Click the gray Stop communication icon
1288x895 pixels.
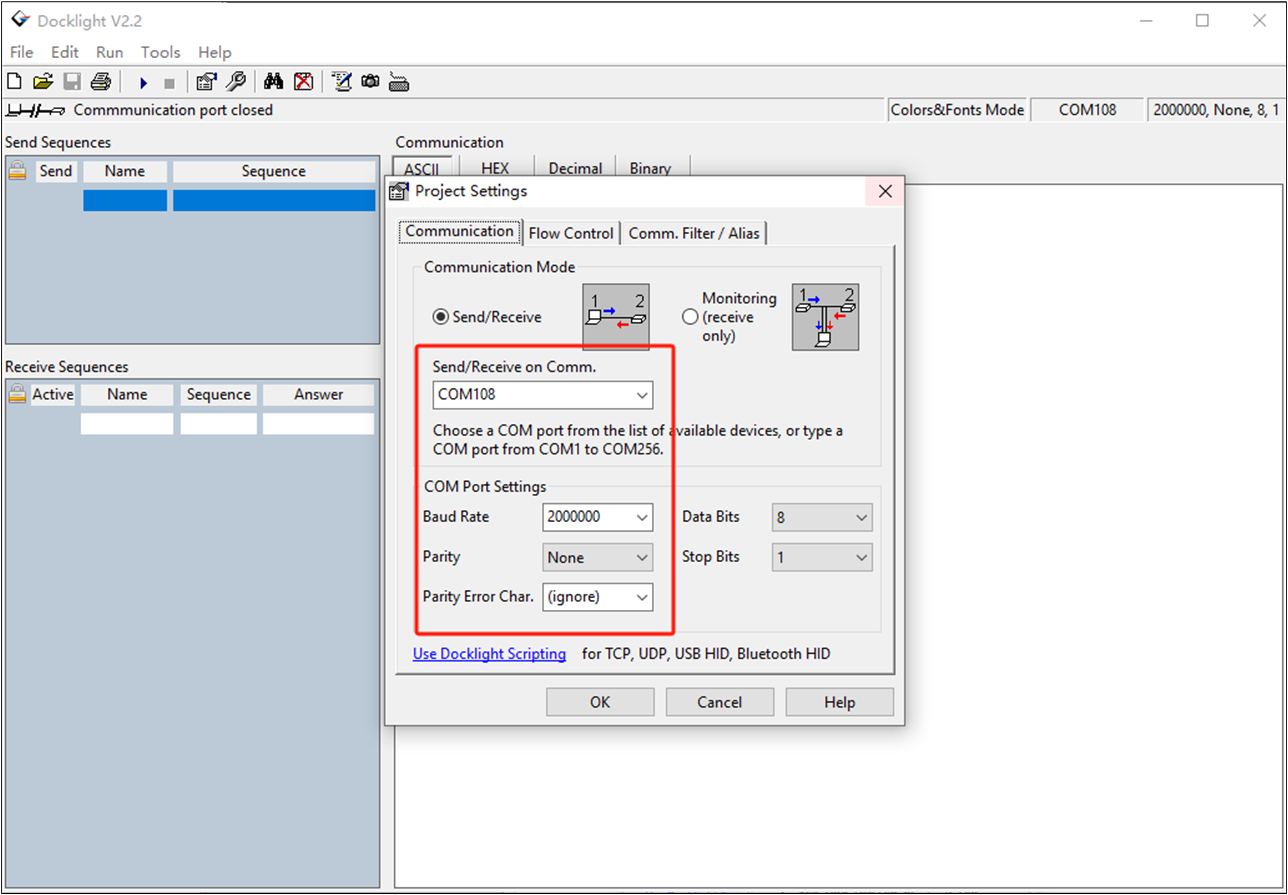click(x=169, y=83)
